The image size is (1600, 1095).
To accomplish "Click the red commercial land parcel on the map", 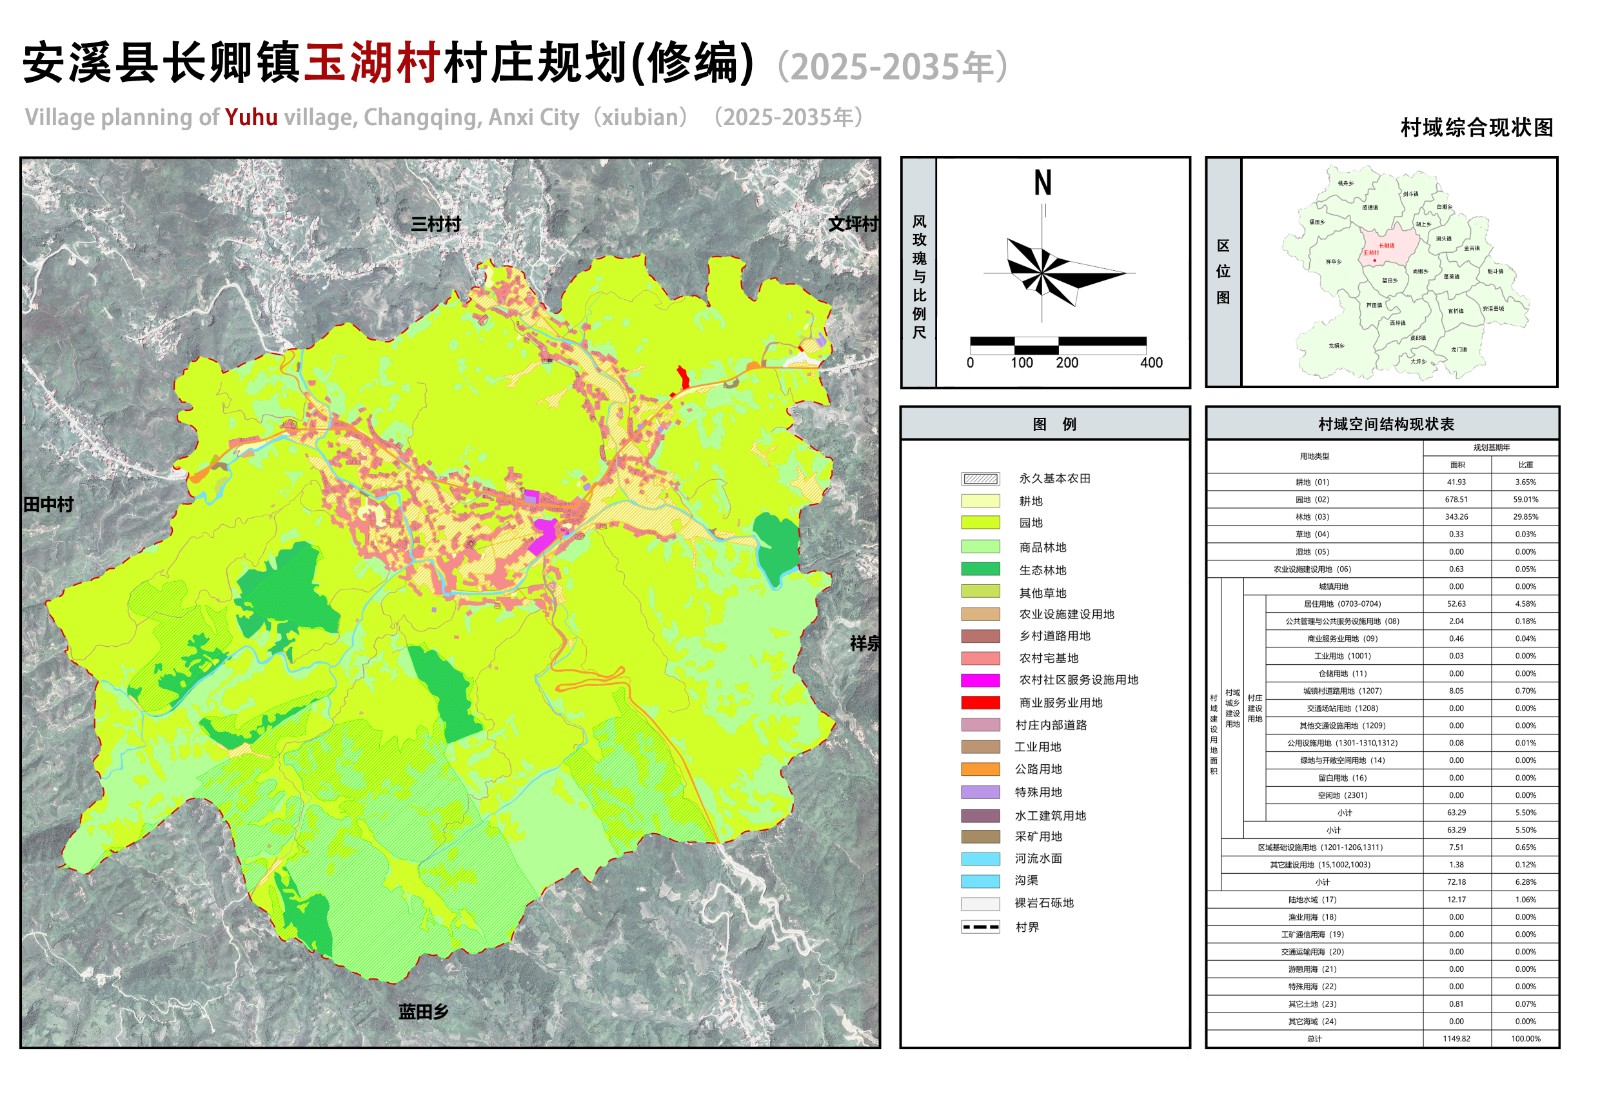I will click(x=683, y=378).
